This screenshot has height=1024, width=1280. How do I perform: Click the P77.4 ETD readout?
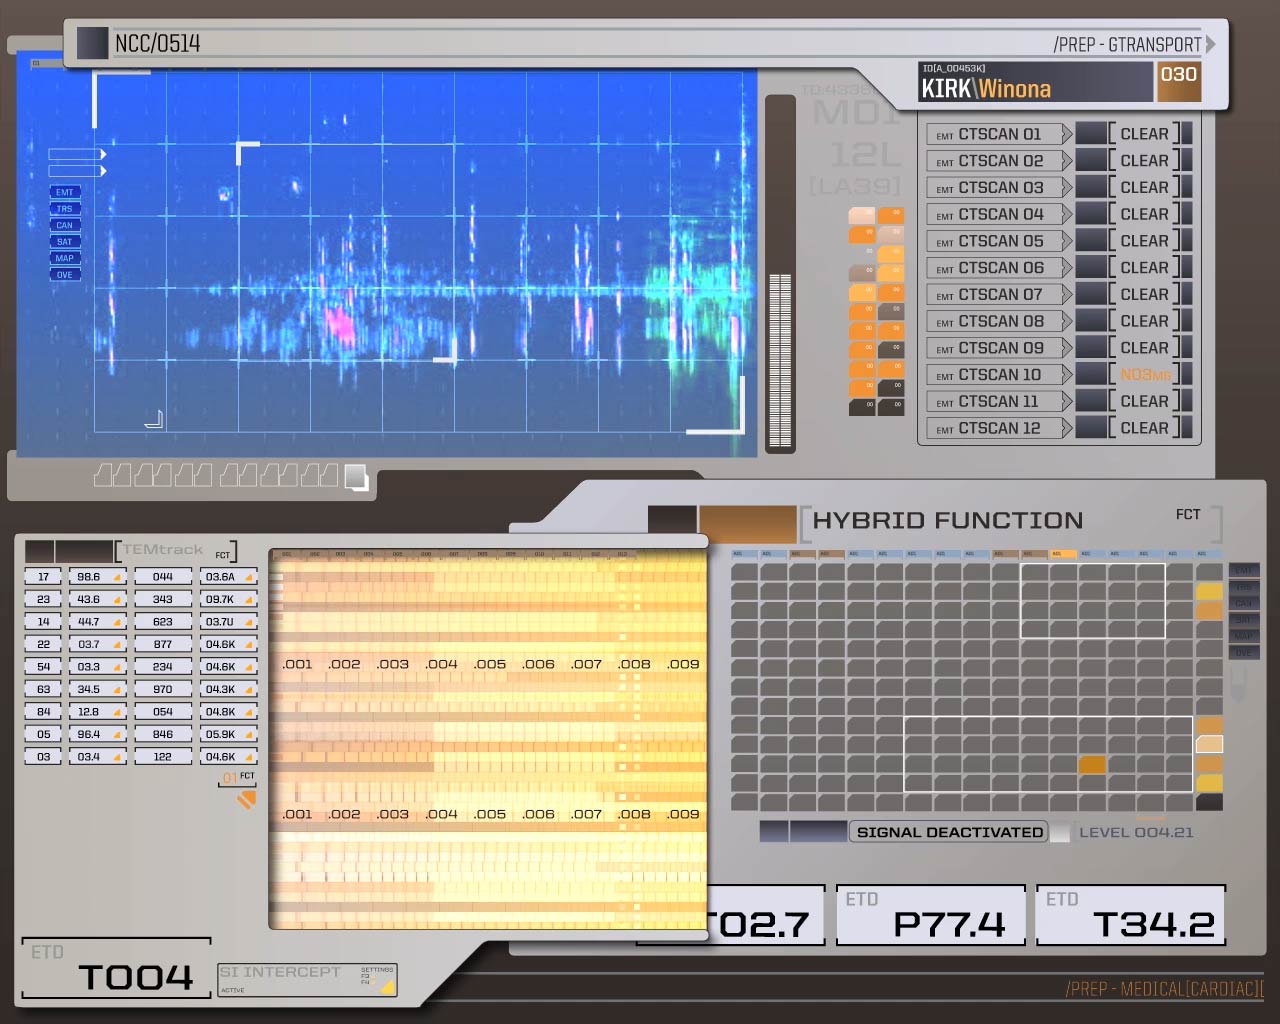931,915
